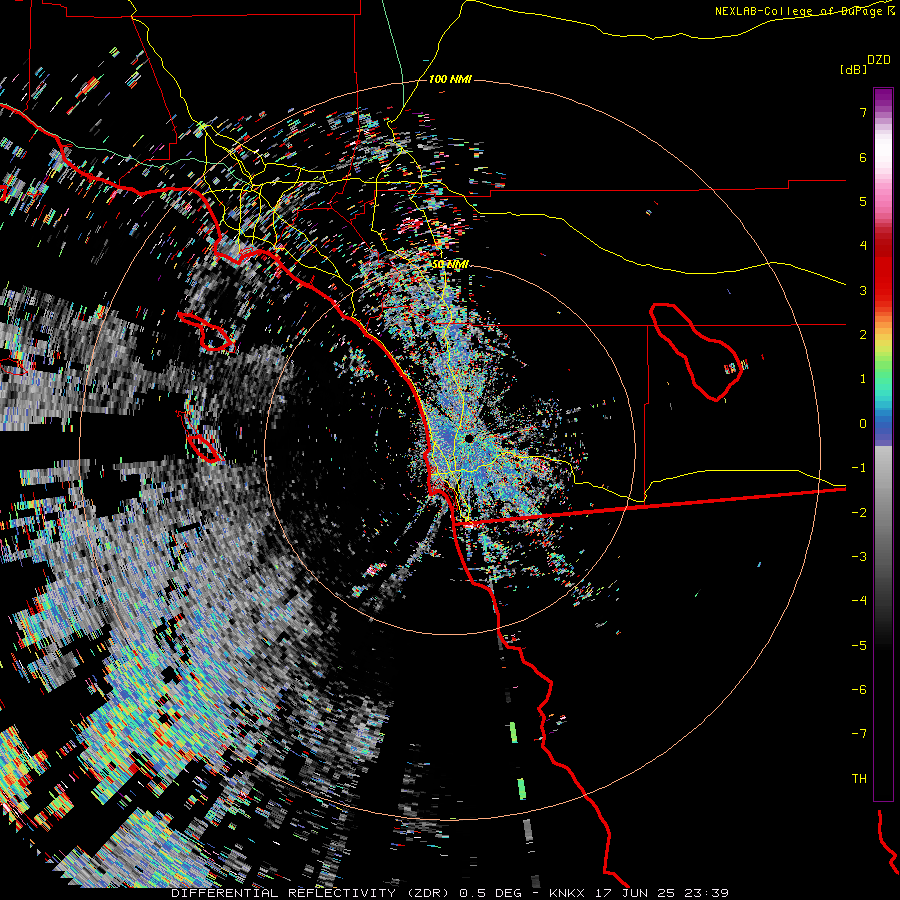
Task: Click the 100 NMI range ring label
Action: [450, 79]
